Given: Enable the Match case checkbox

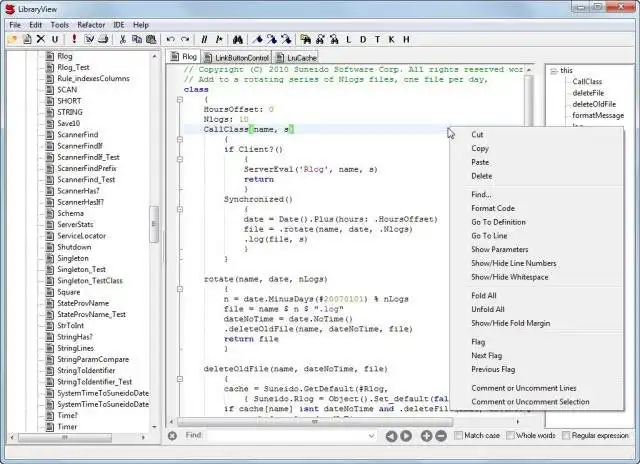Looking at the screenshot, I should [458, 435].
